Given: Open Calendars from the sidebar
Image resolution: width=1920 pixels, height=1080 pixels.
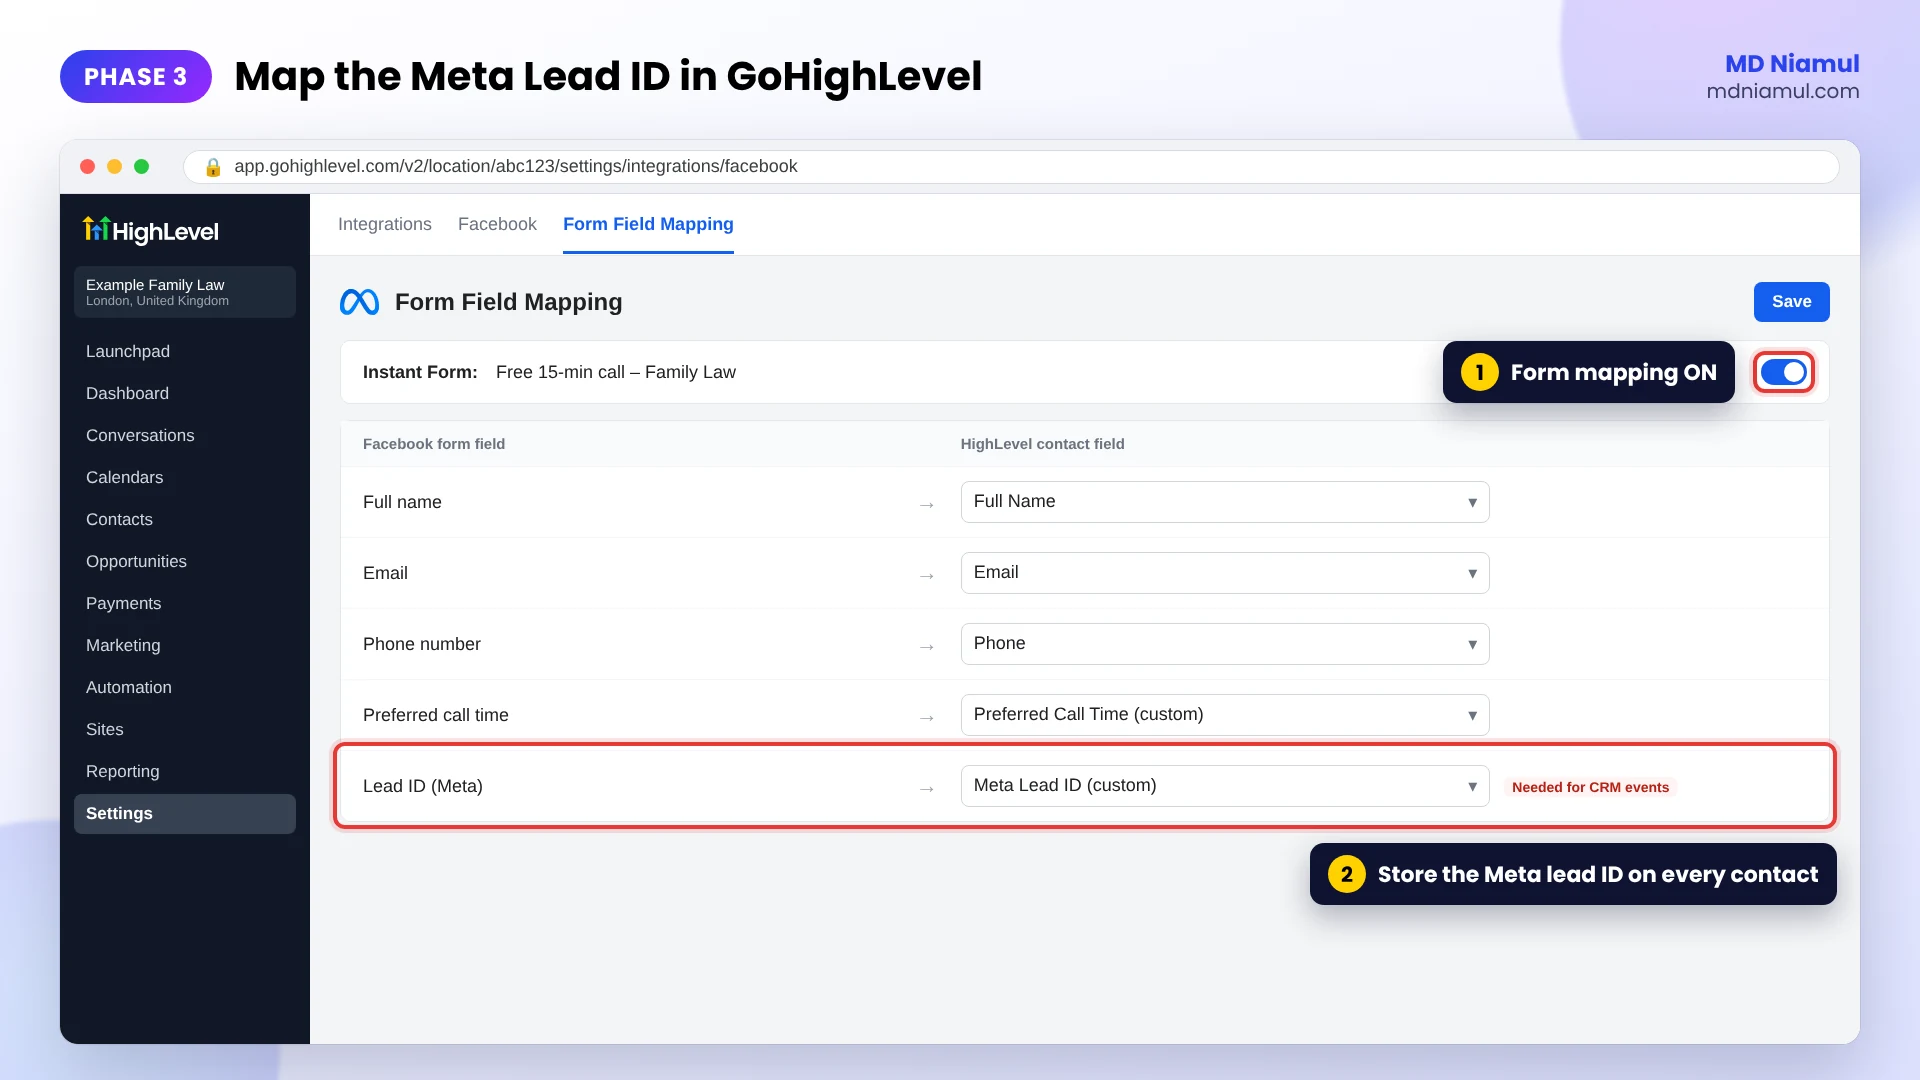Looking at the screenshot, I should [185, 478].
